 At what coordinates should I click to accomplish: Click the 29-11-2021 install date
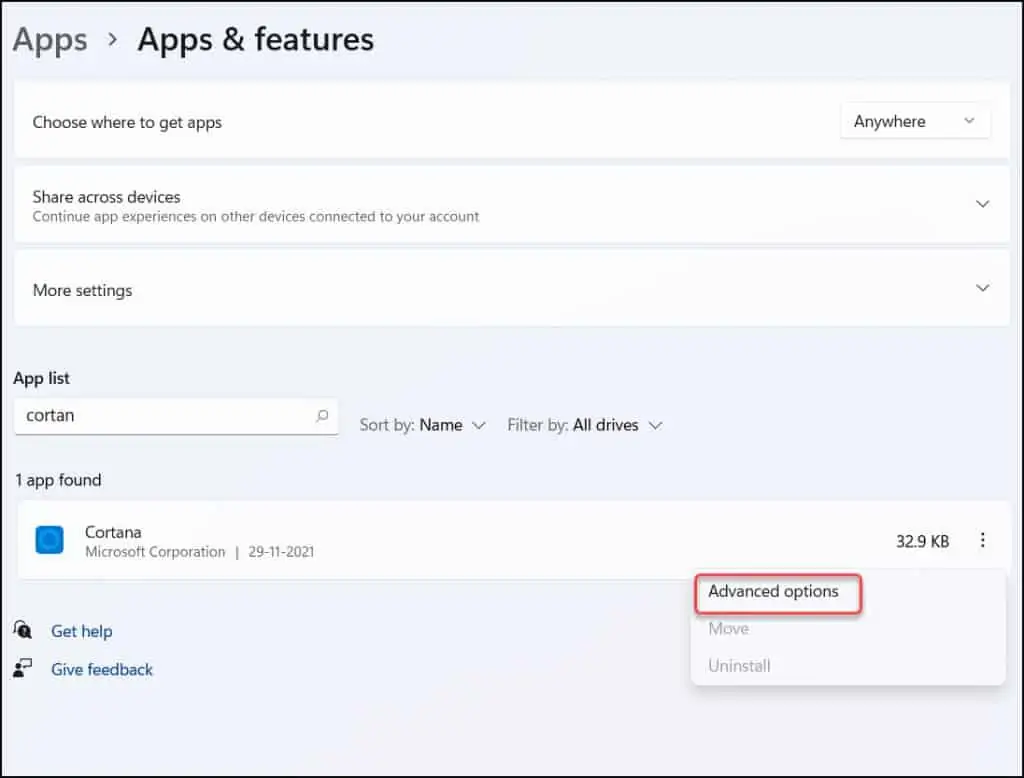pyautogui.click(x=281, y=552)
